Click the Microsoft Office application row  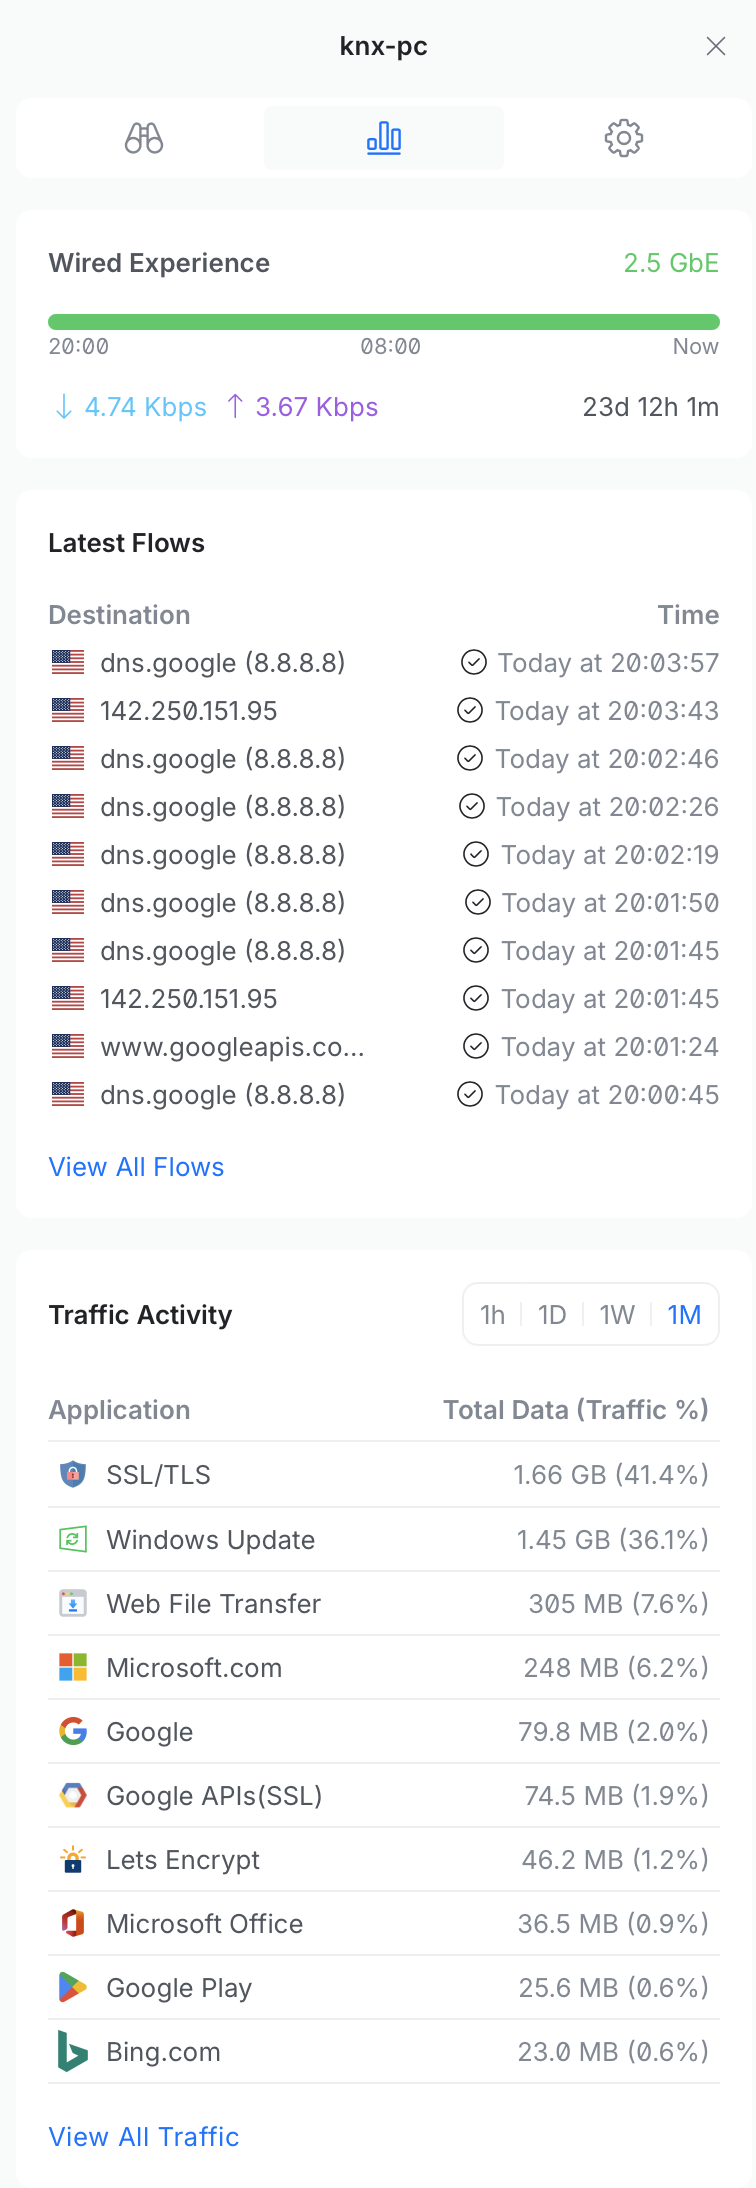point(384,1924)
